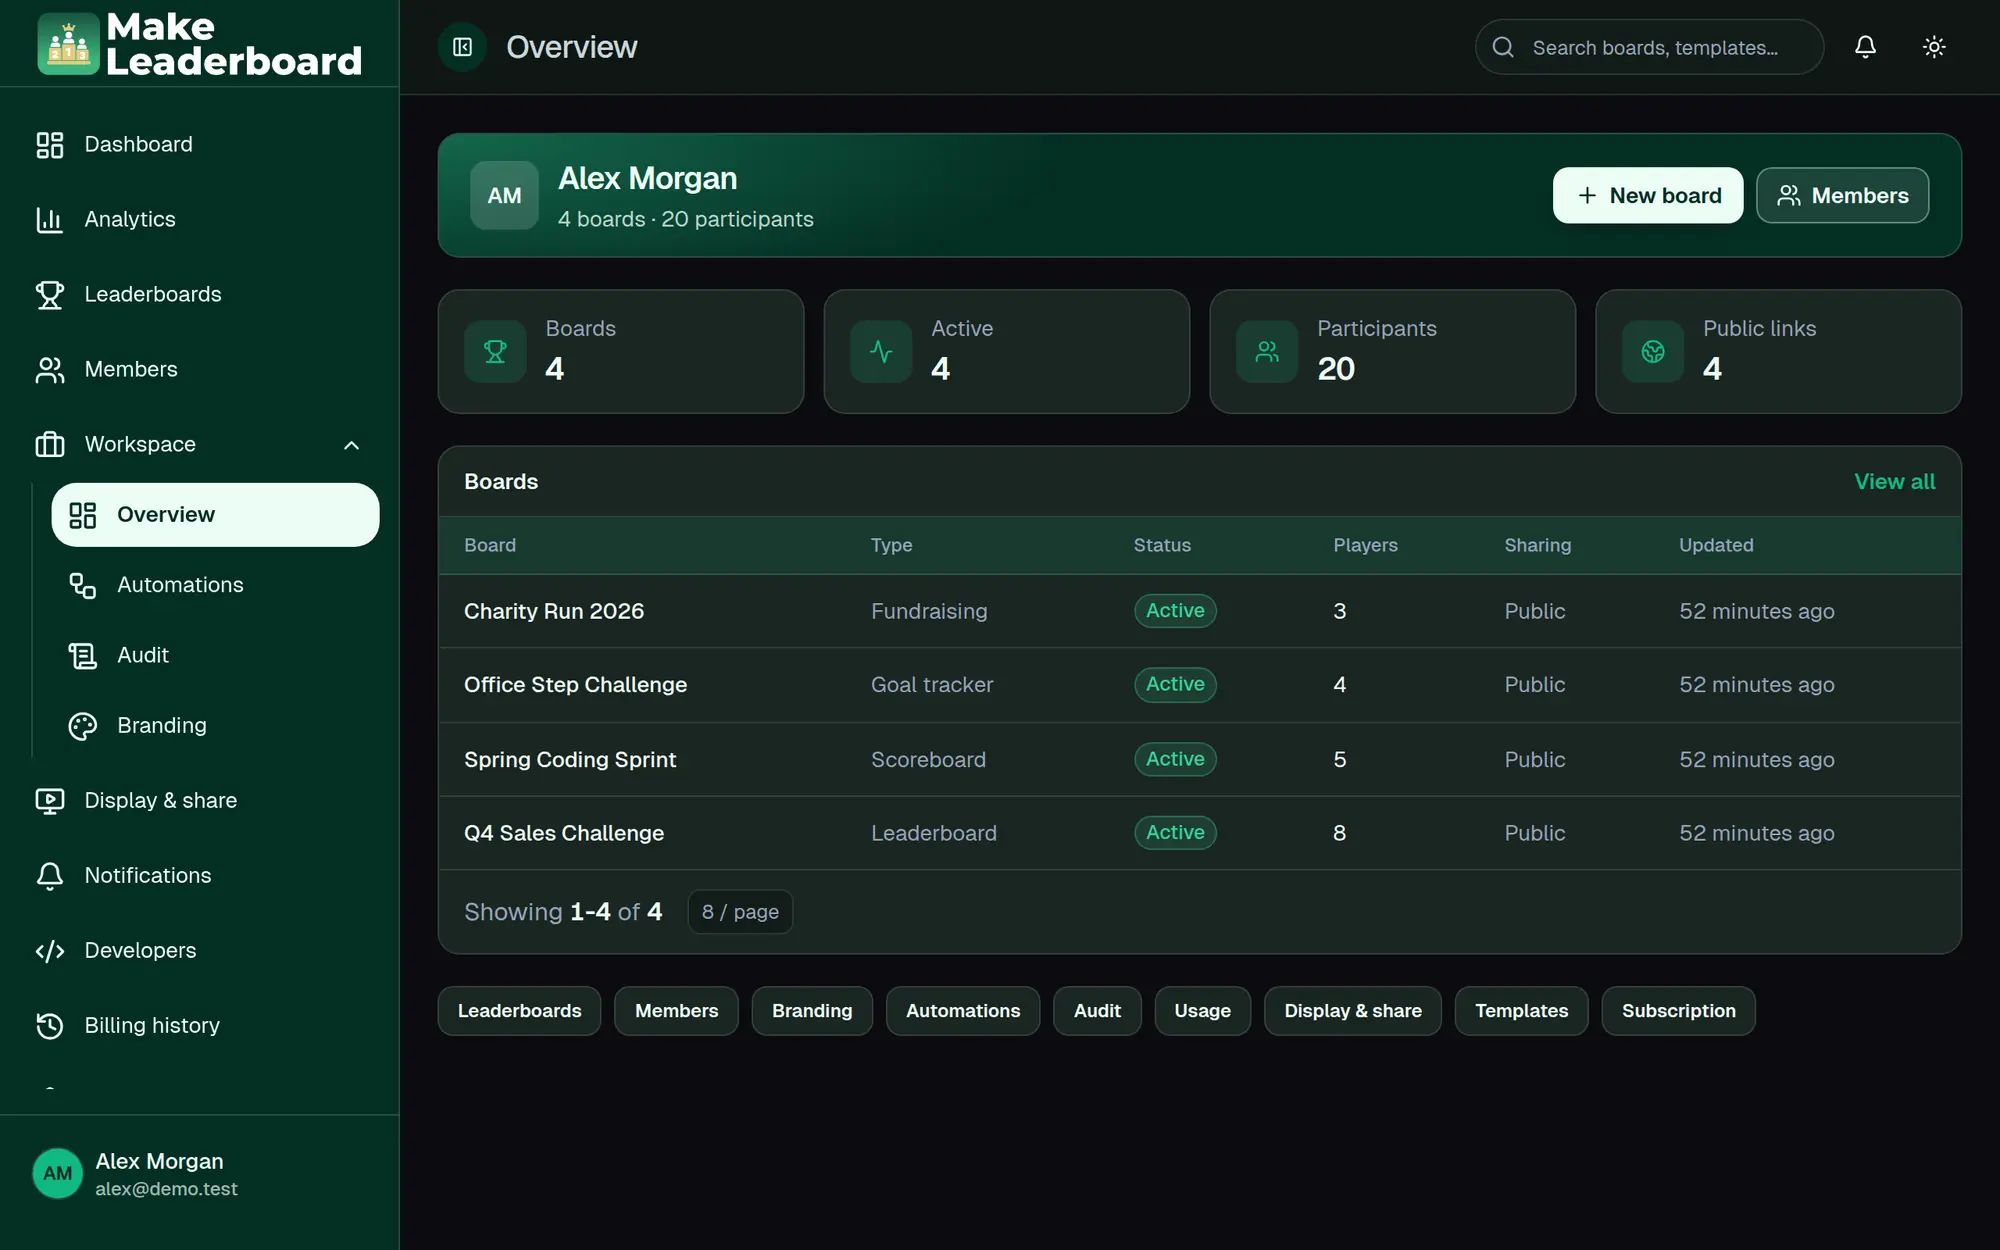Click the sidebar Members people icon

(x=50, y=369)
